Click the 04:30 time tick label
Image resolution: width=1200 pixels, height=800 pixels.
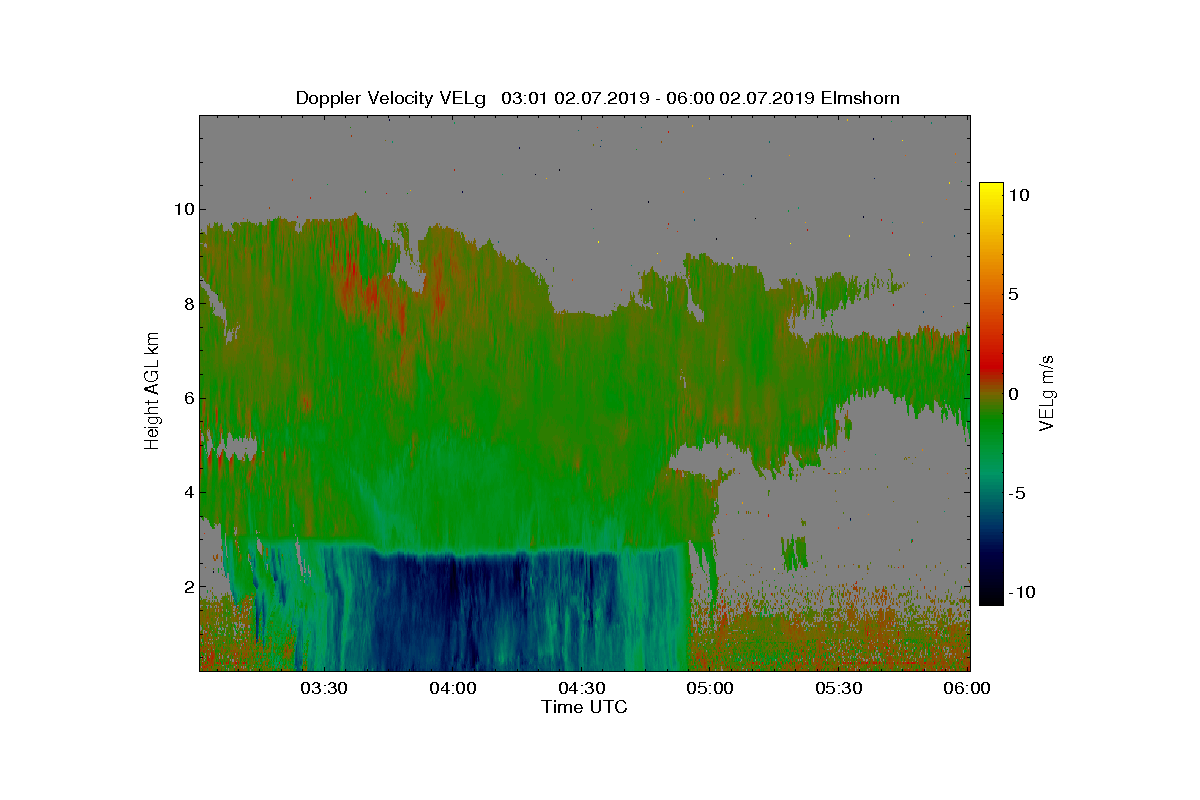point(582,689)
